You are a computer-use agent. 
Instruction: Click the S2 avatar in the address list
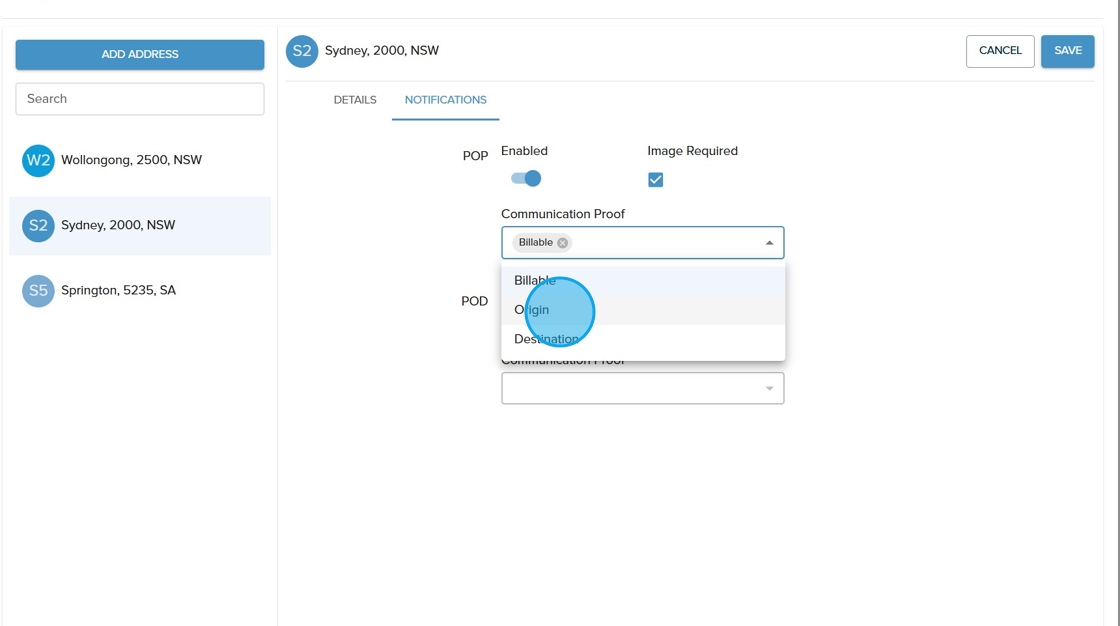click(x=38, y=225)
